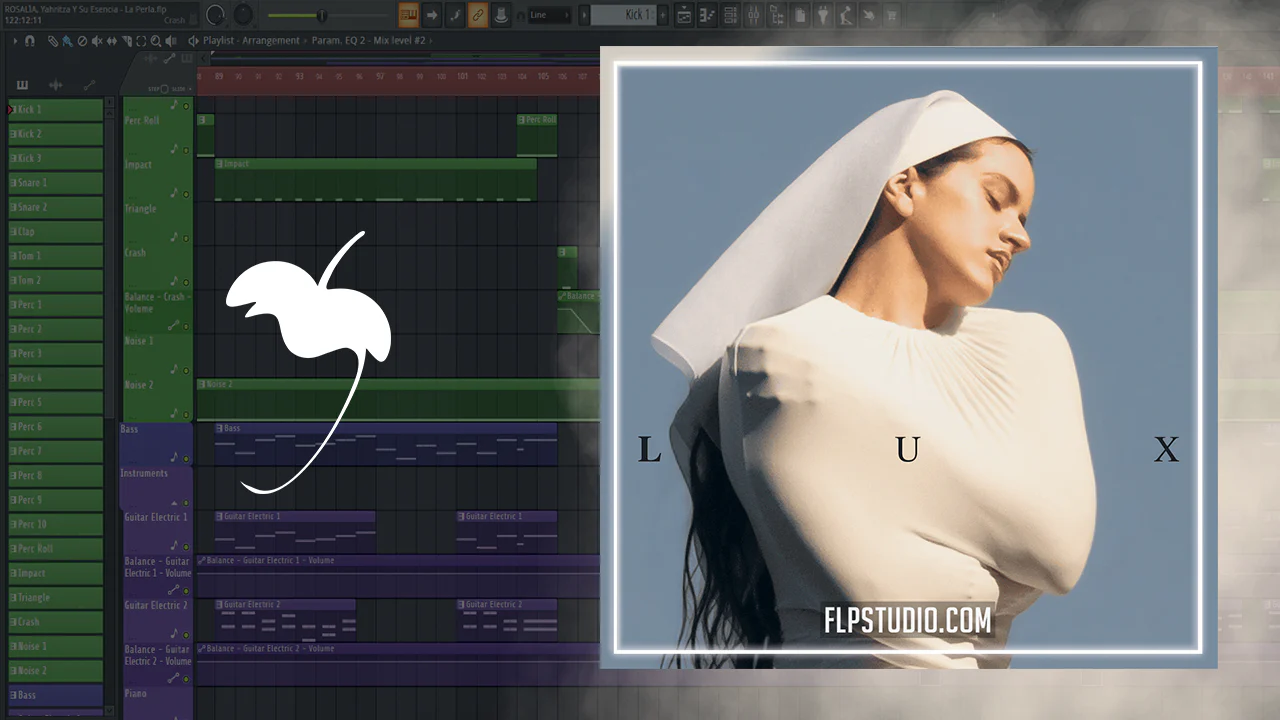Select the Select marquee tool
The height and width of the screenshot is (720, 1280).
(141, 41)
